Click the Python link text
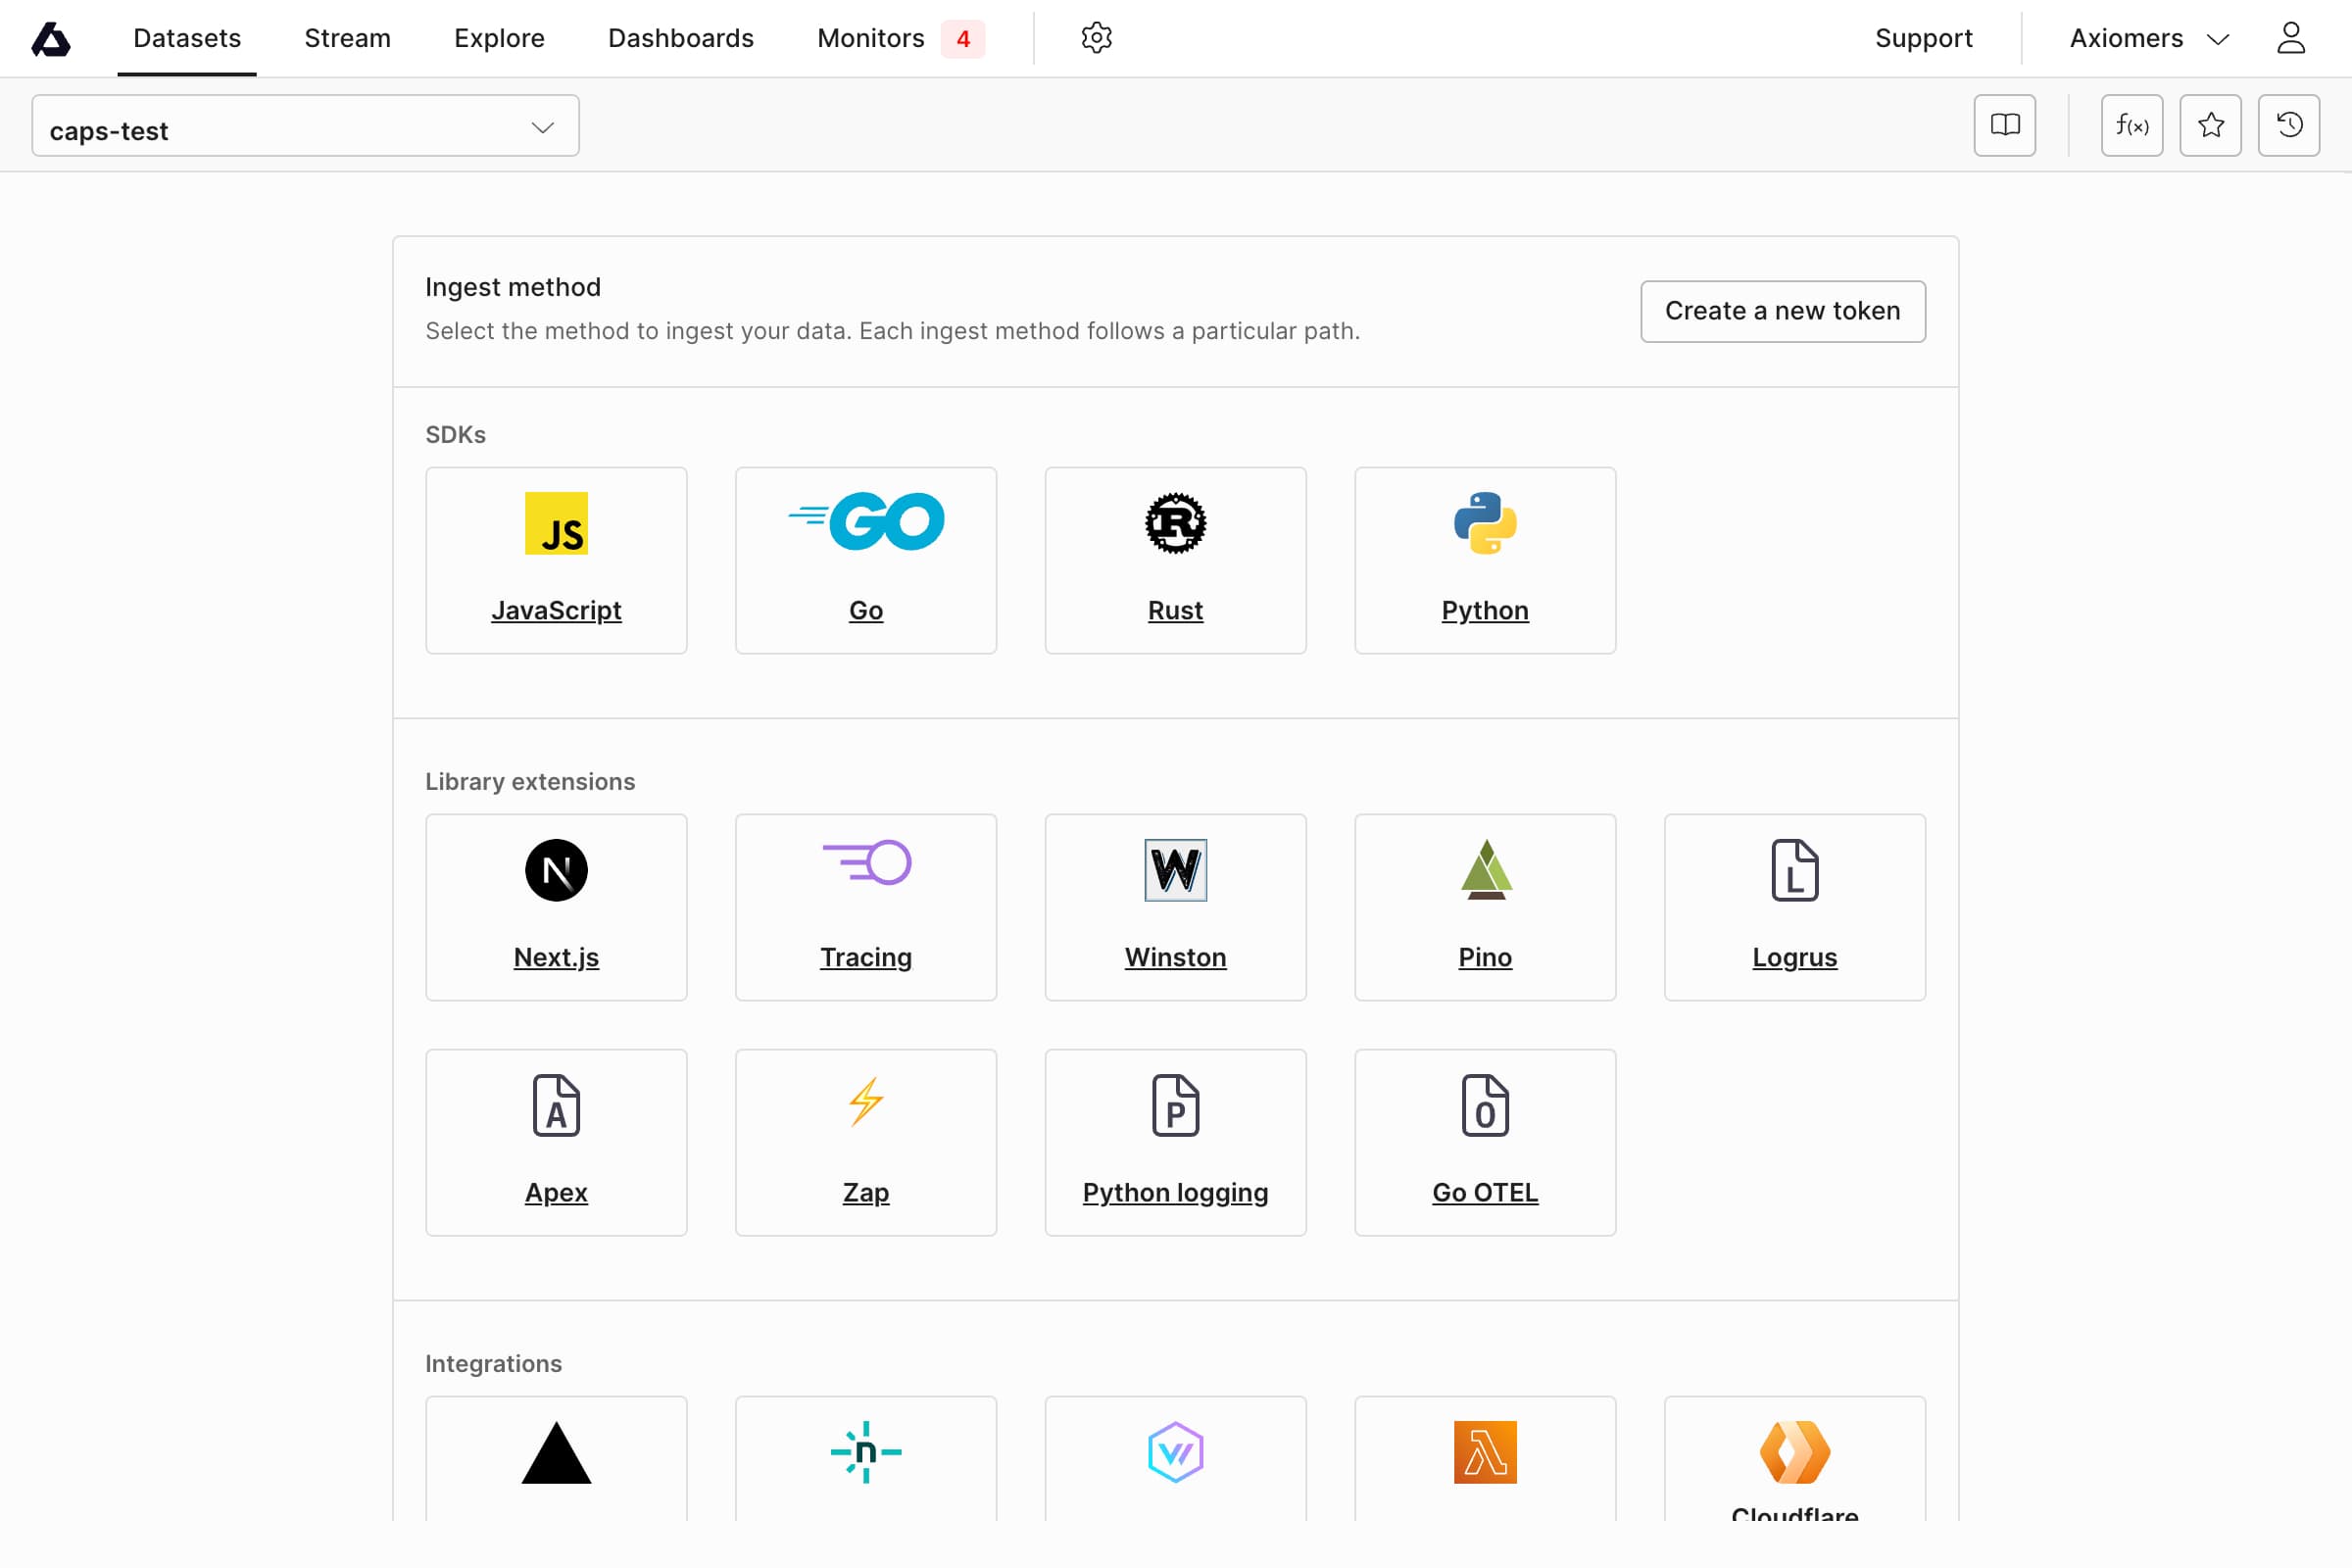Screen dimensions: 2352x1568 tap(1485, 610)
